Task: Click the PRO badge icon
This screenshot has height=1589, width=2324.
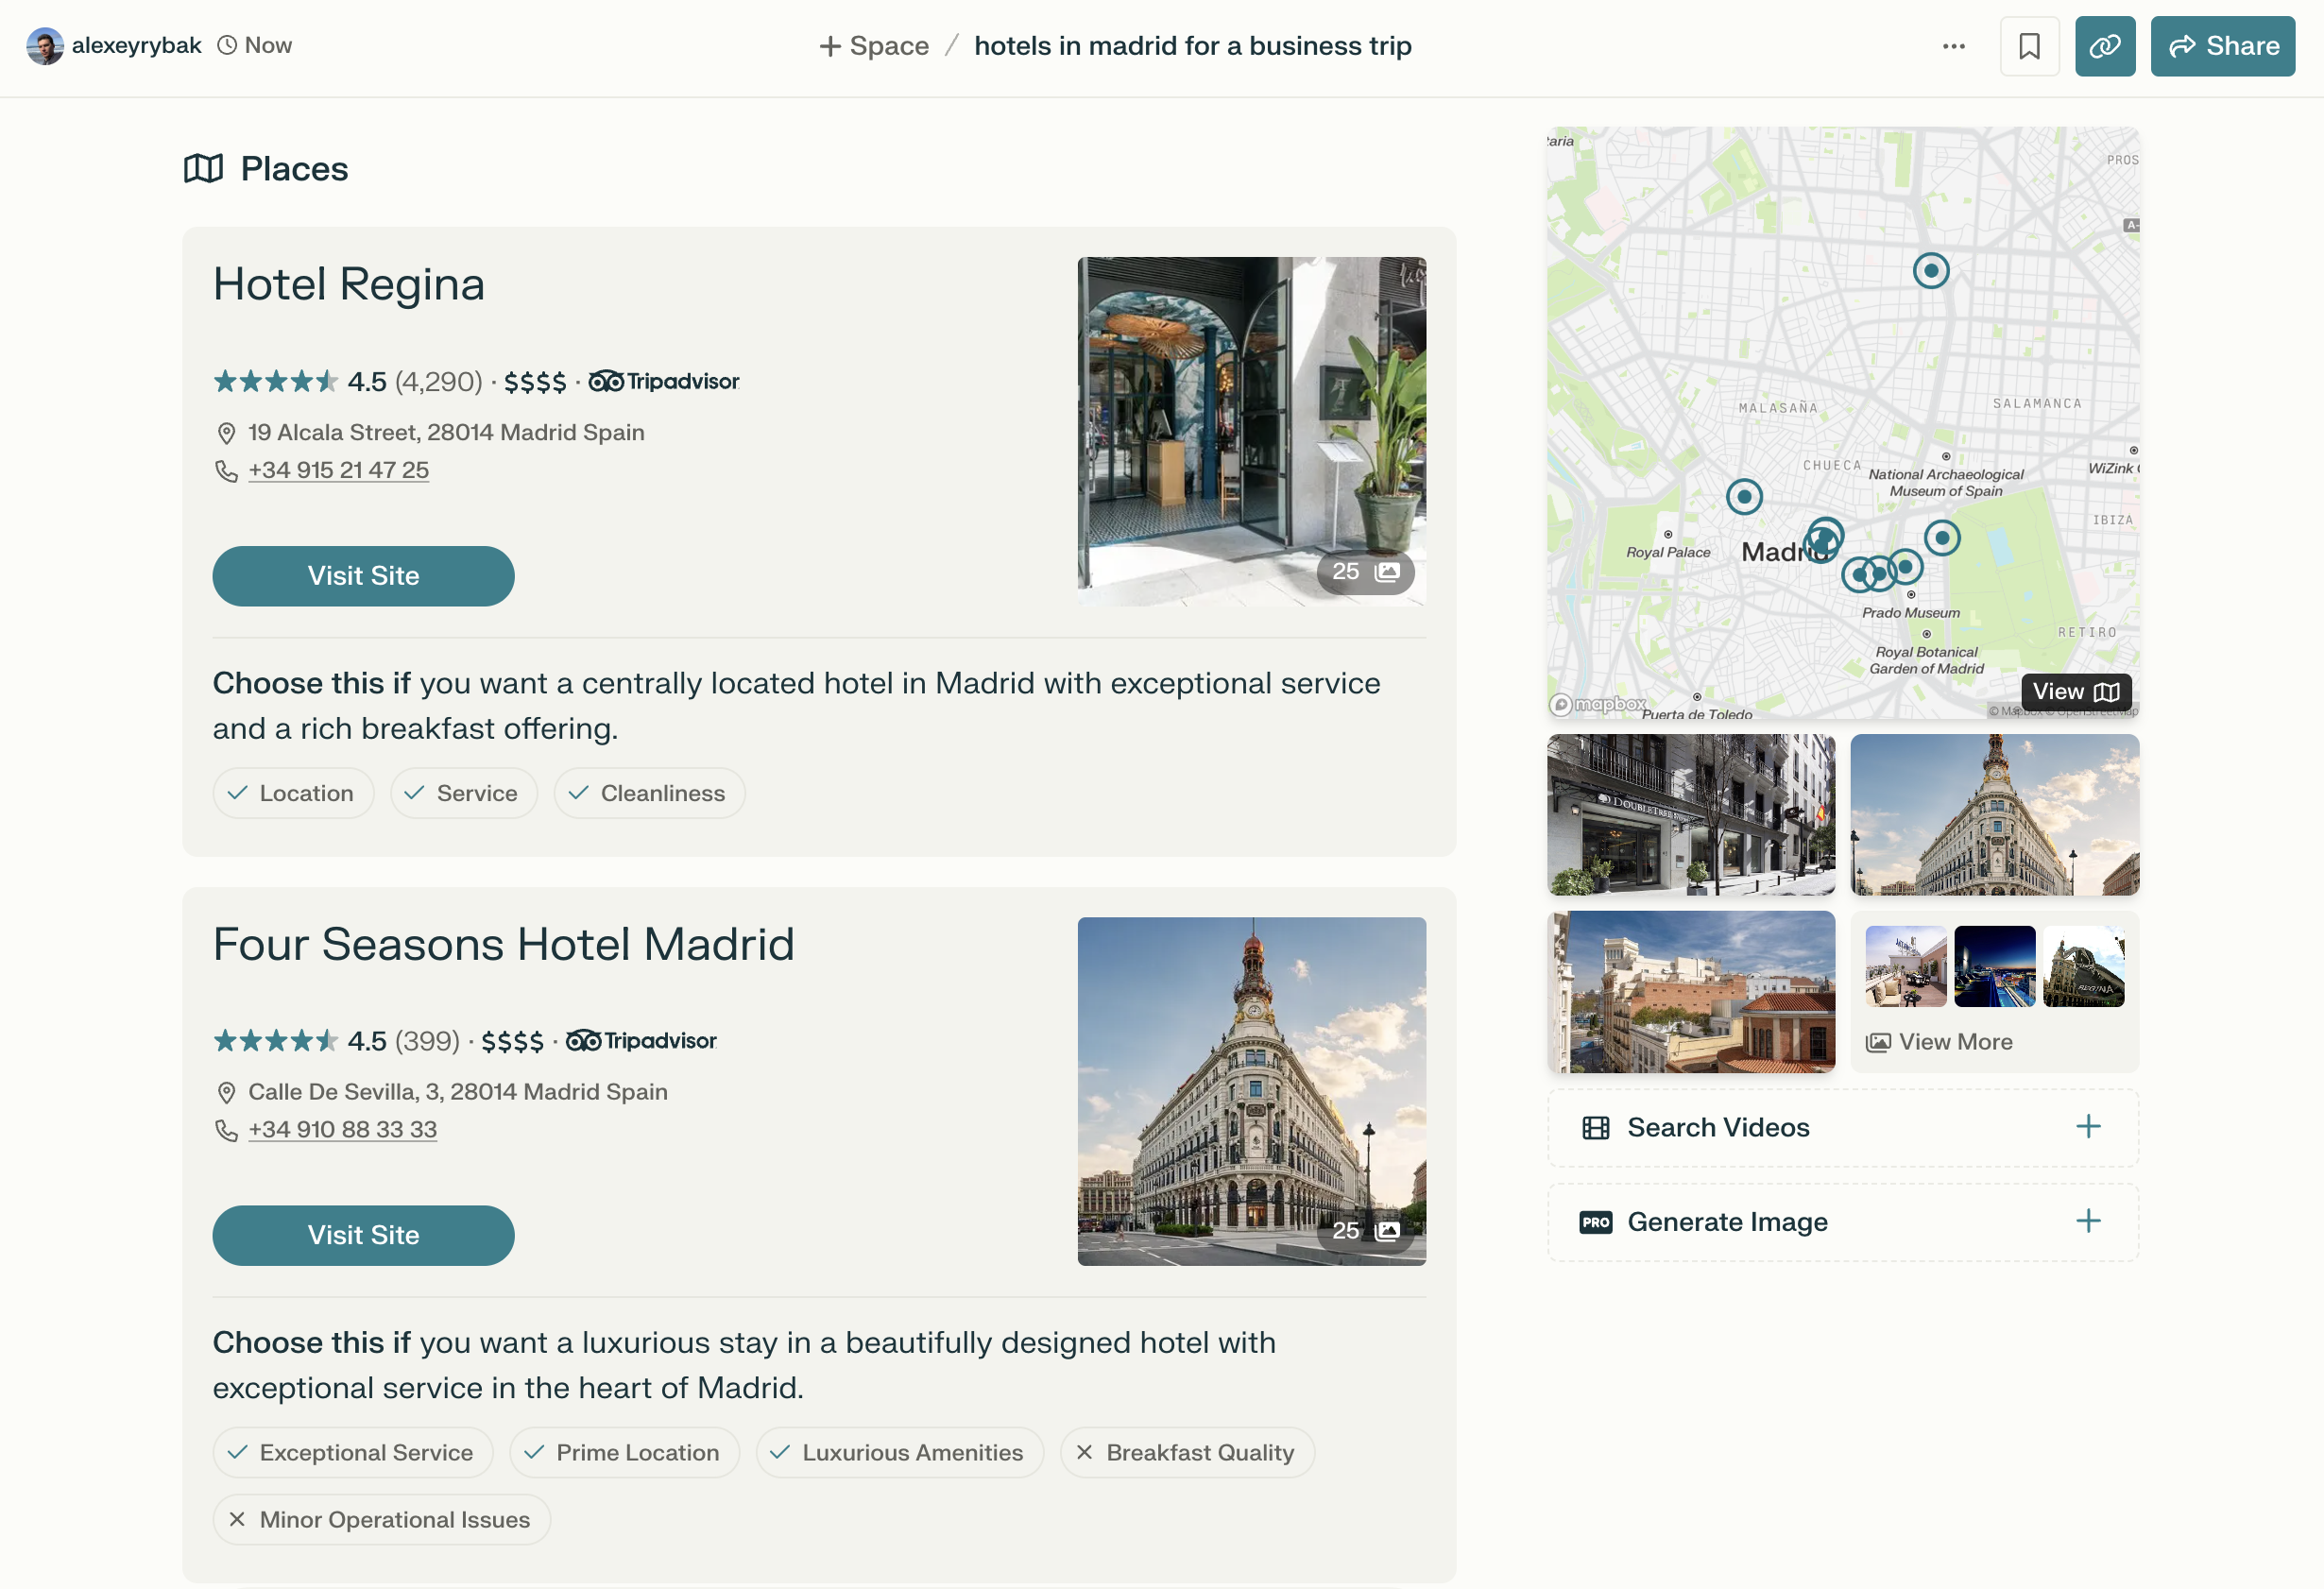Action: [1596, 1222]
